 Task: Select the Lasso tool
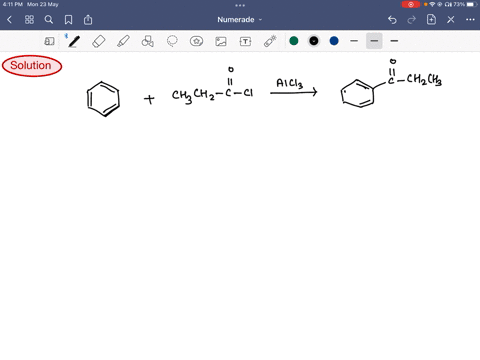[x=172, y=41]
